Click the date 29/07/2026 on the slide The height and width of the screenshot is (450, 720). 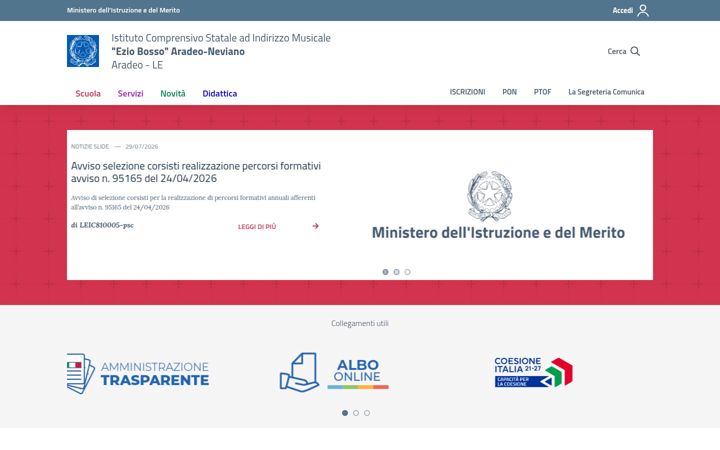(x=141, y=146)
